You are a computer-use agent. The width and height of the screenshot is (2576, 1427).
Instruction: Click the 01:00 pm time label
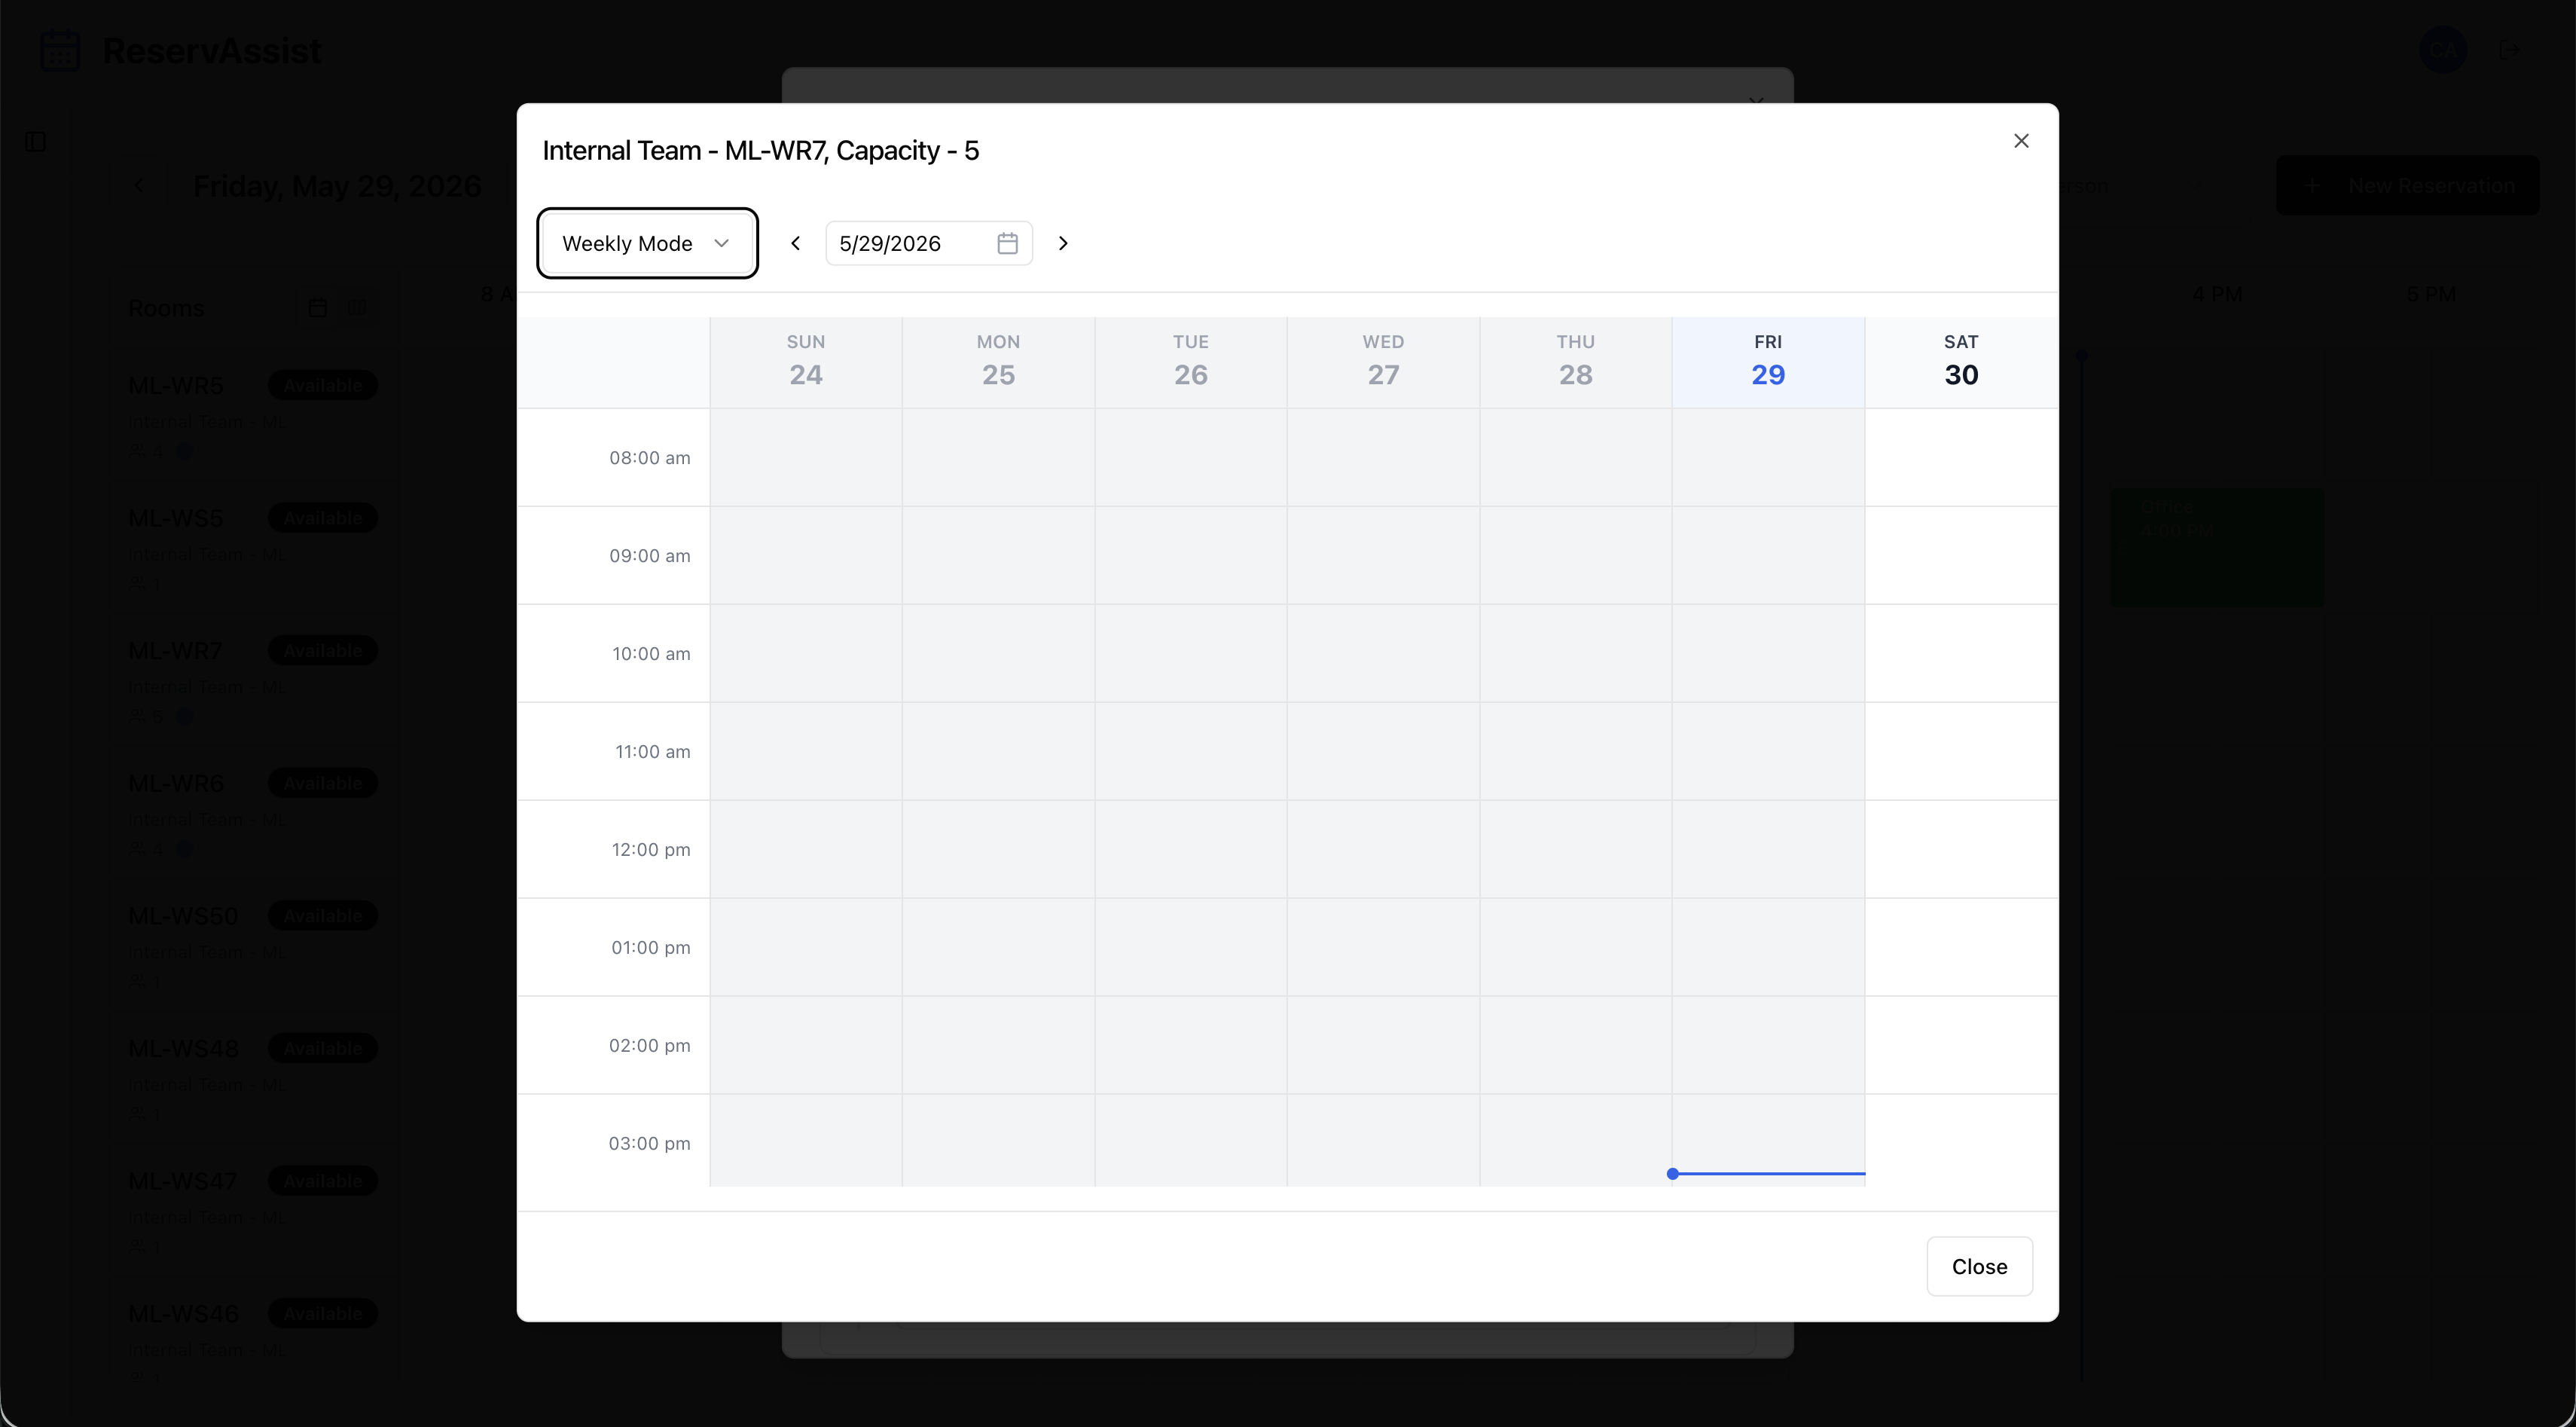tap(651, 948)
